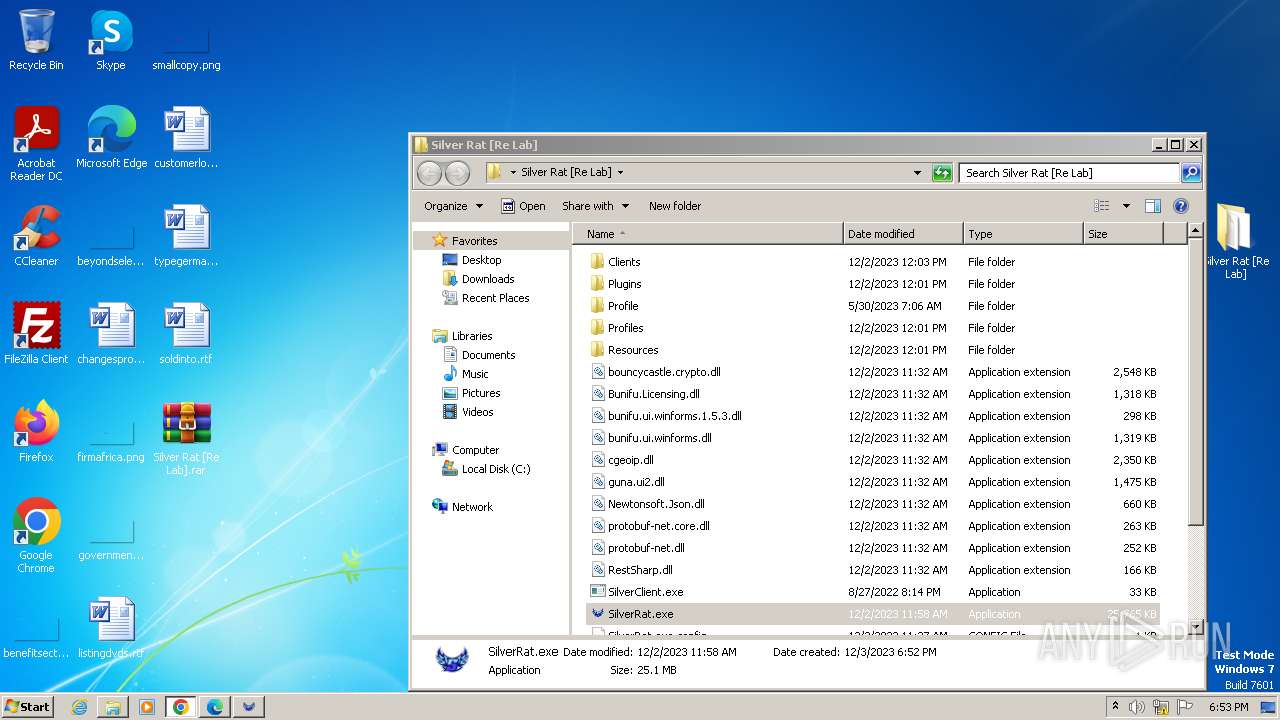Open Google Chrome desktop shortcut

click(36, 536)
